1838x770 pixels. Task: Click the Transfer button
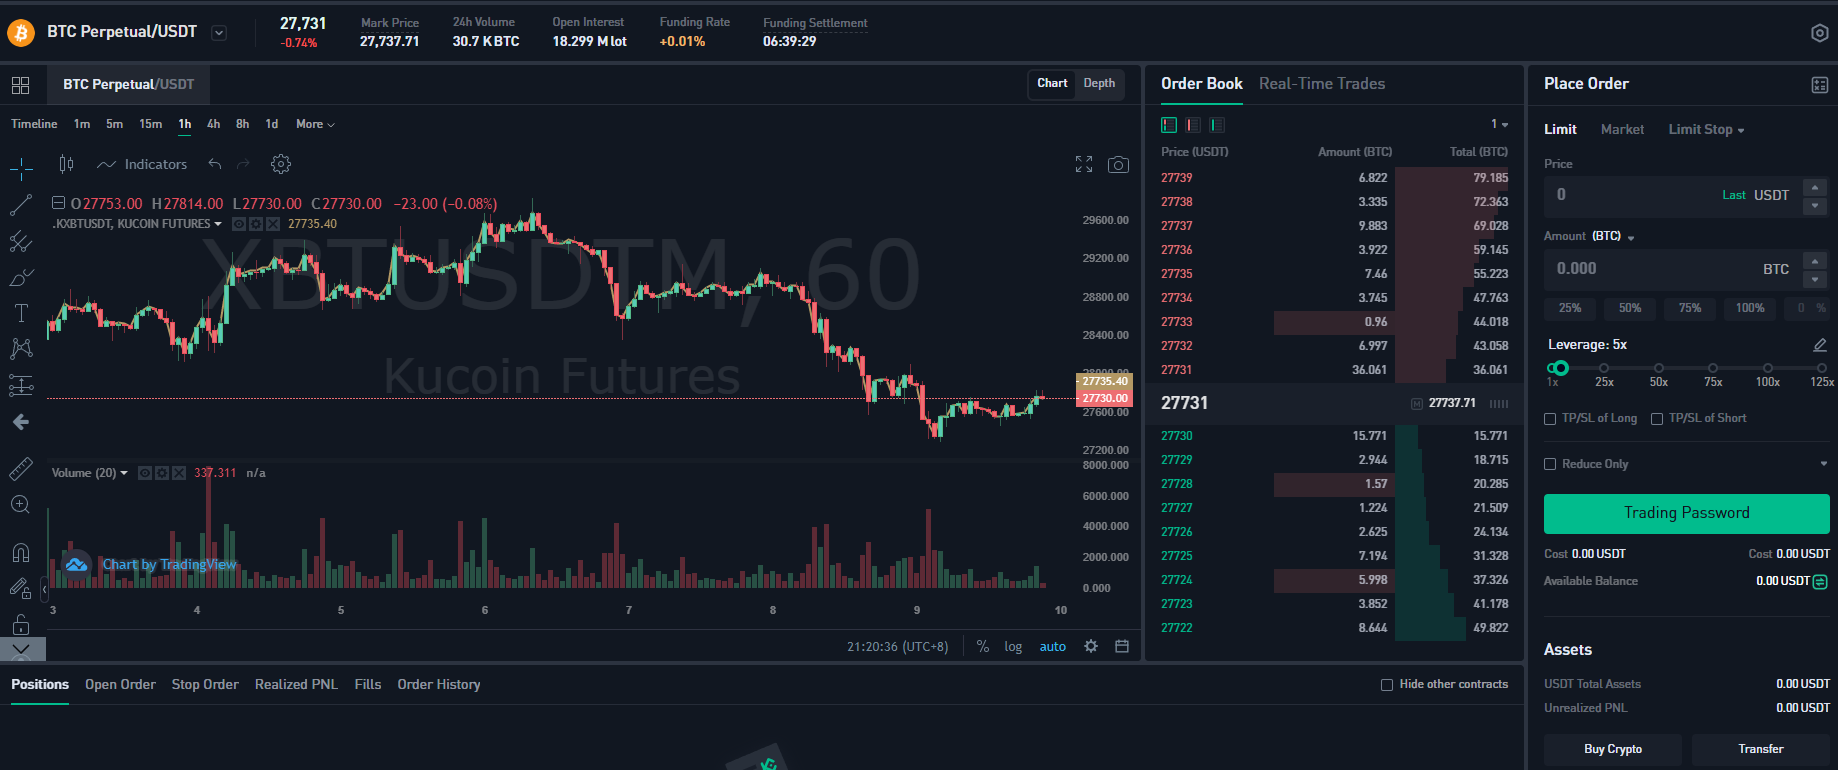click(x=1761, y=749)
